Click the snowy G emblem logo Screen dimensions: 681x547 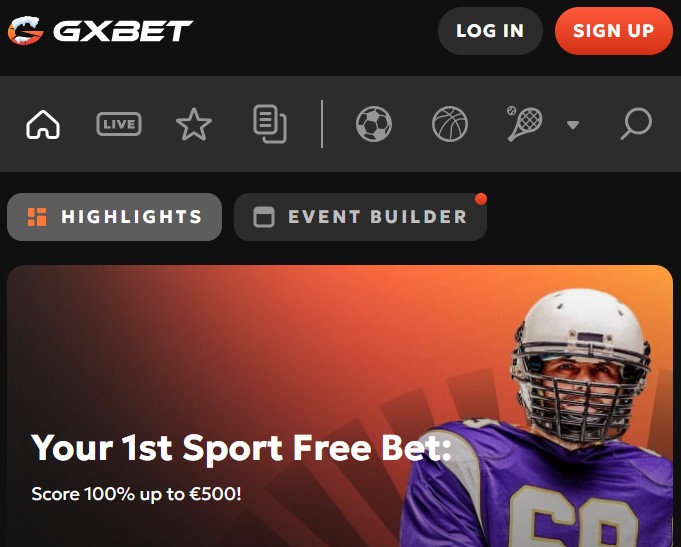pyautogui.click(x=26, y=30)
